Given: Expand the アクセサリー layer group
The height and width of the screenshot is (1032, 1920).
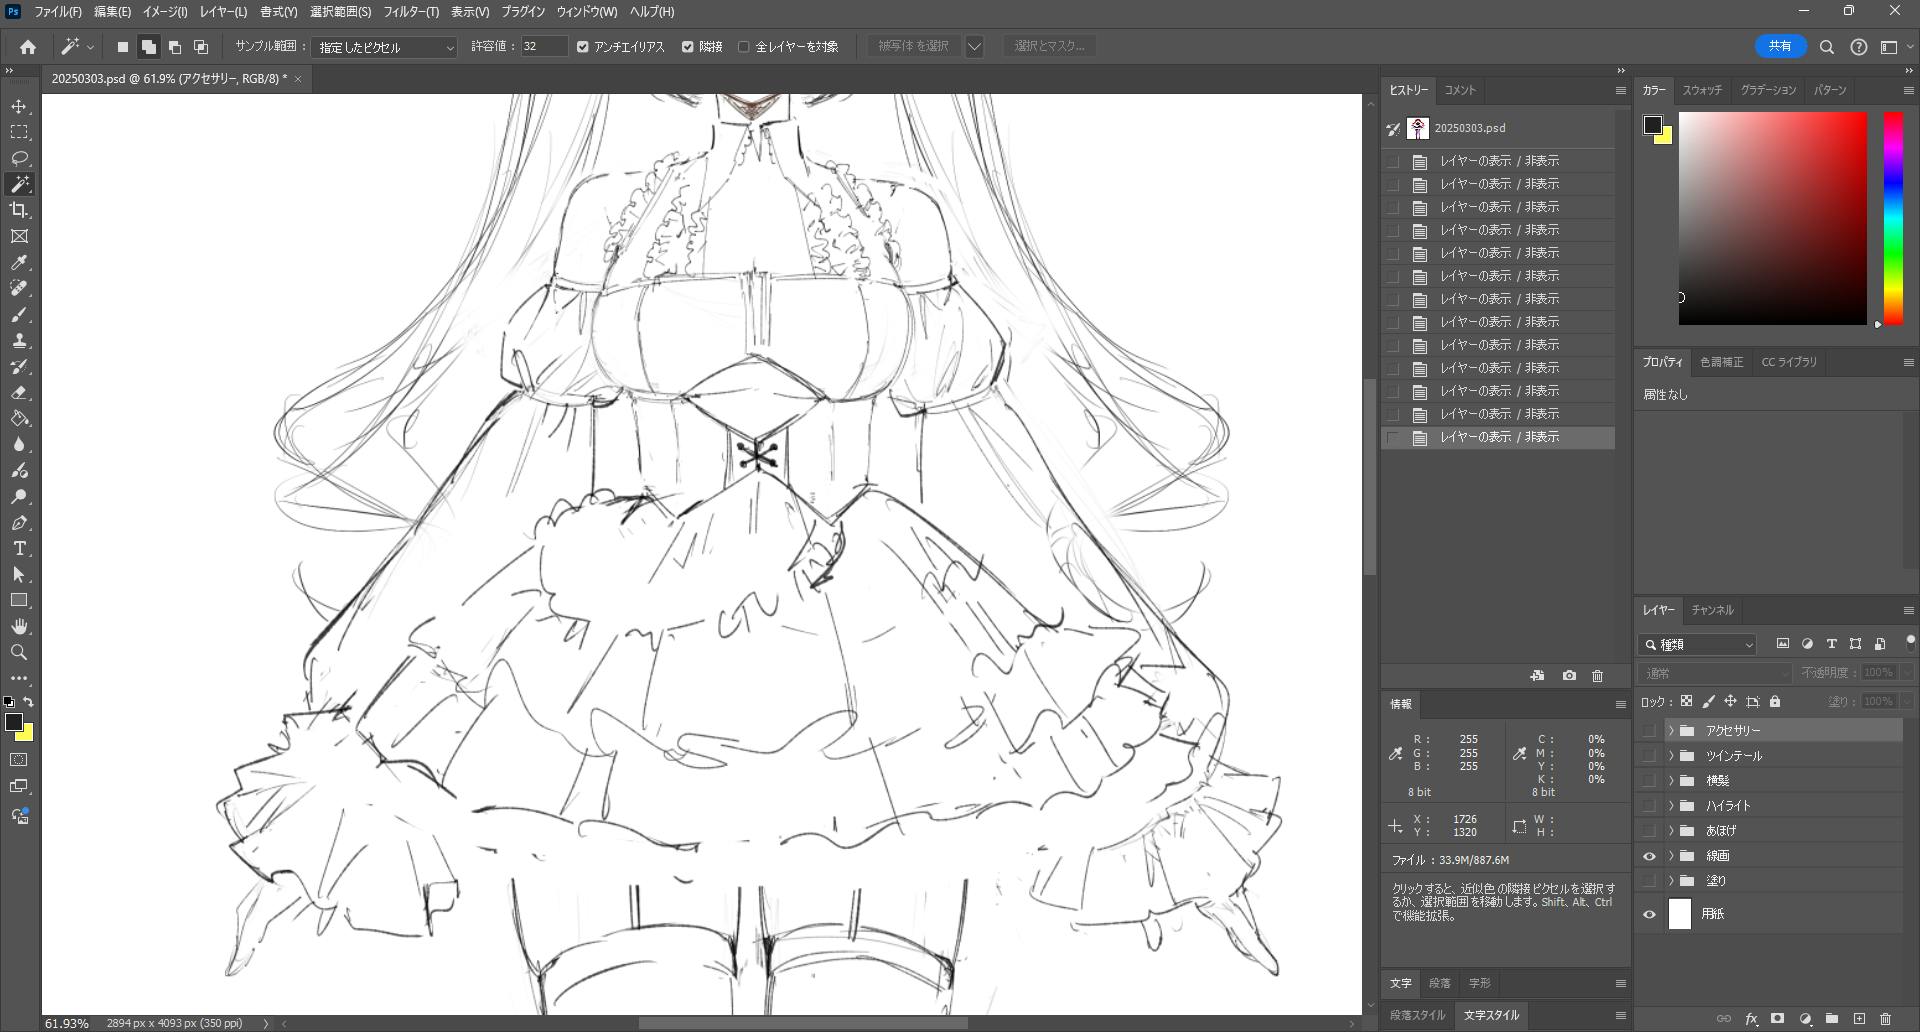Looking at the screenshot, I should [1670, 731].
